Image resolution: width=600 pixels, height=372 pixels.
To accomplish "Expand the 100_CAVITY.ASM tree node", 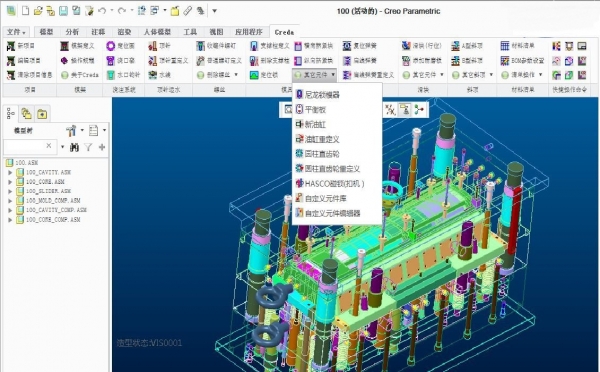I will [x=10, y=173].
